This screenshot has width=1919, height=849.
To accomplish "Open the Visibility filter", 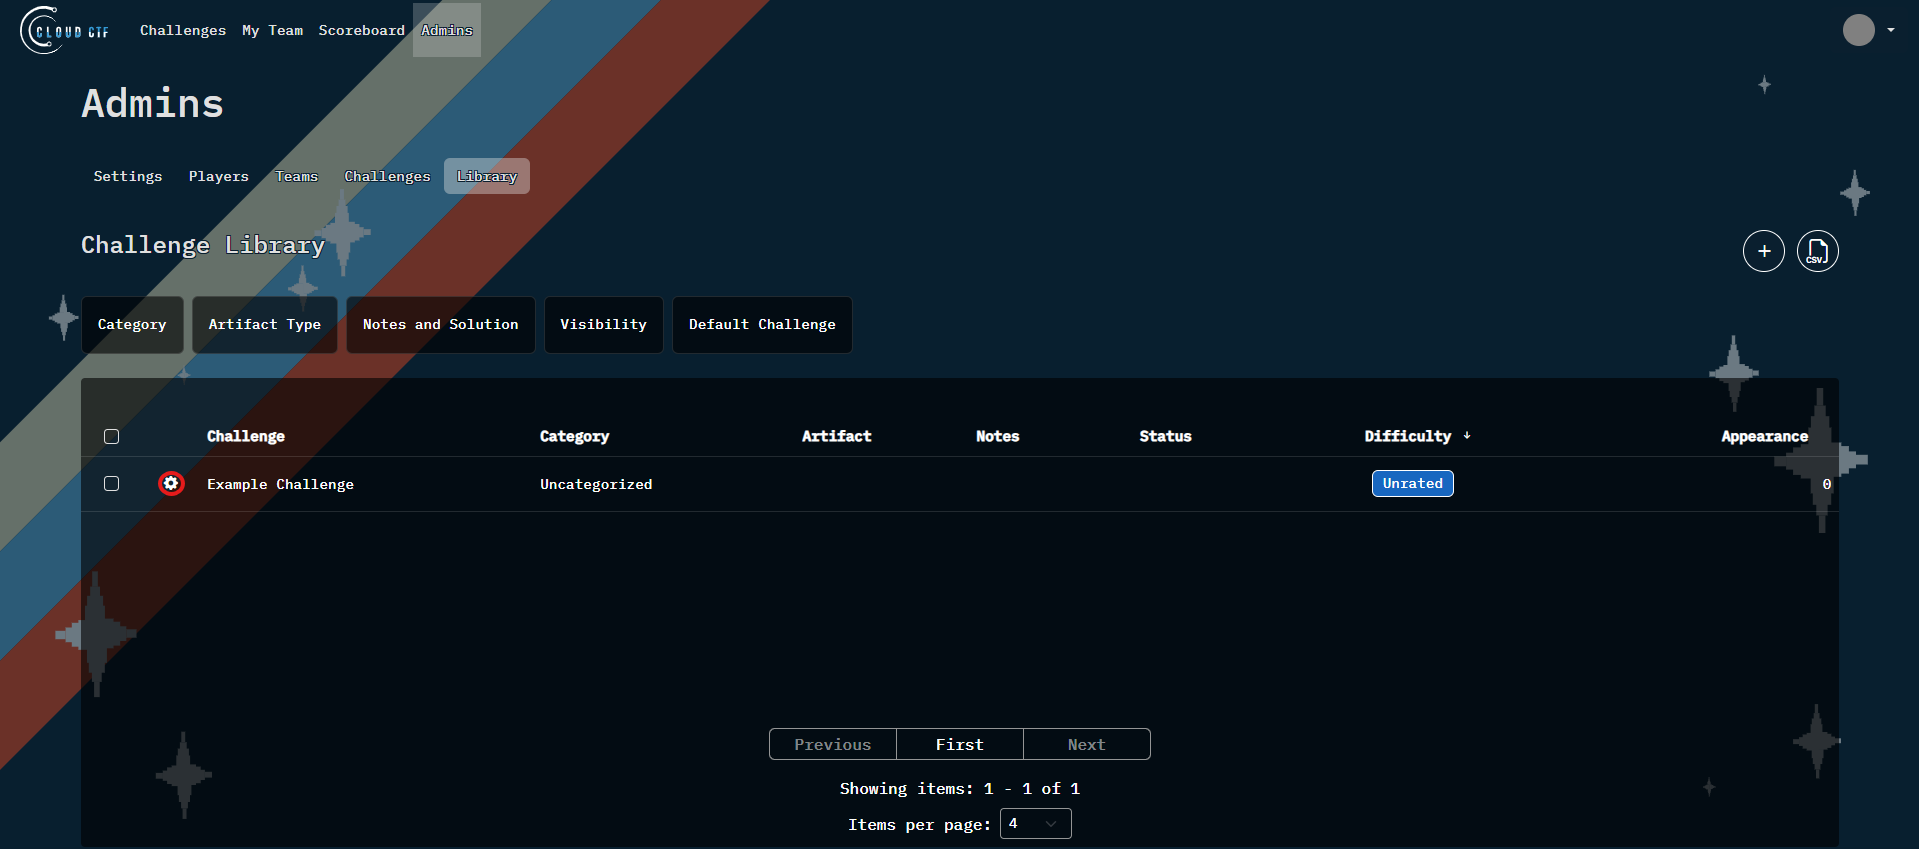I will 603,325.
